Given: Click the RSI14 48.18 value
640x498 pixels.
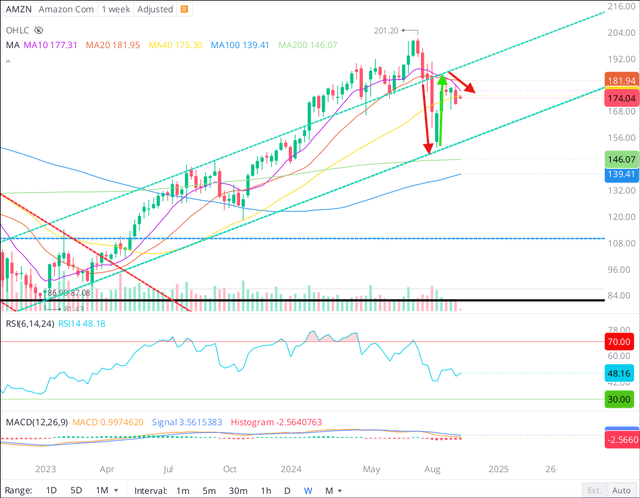Looking at the screenshot, I should [82, 324].
